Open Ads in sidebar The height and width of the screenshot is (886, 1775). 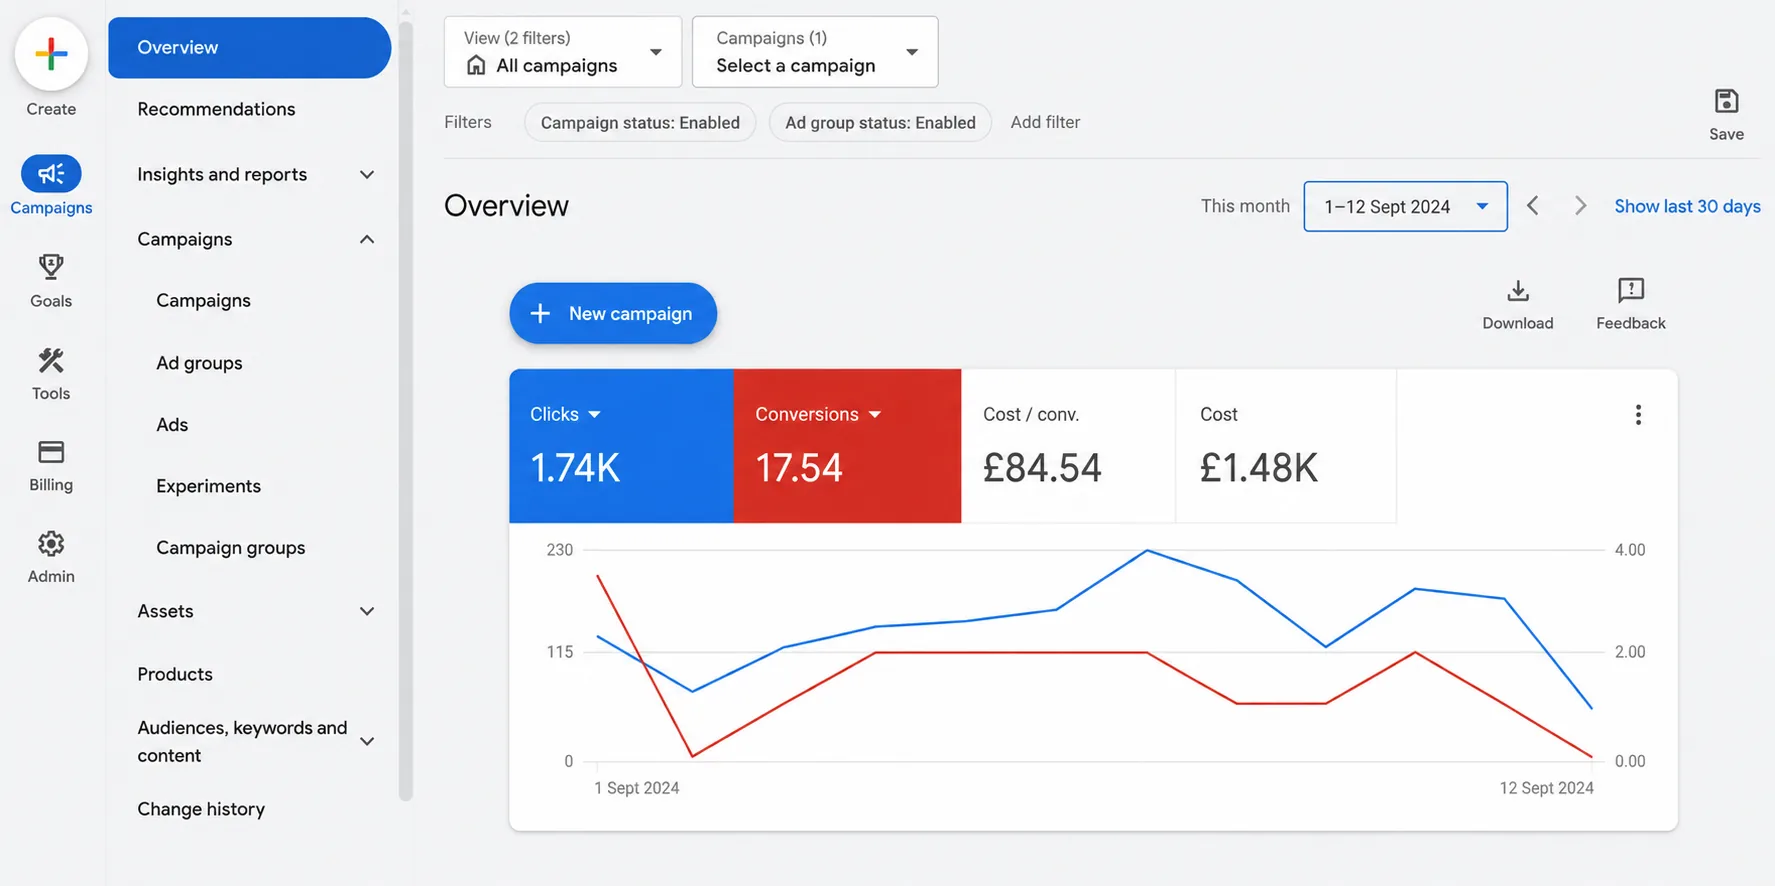[x=172, y=425]
